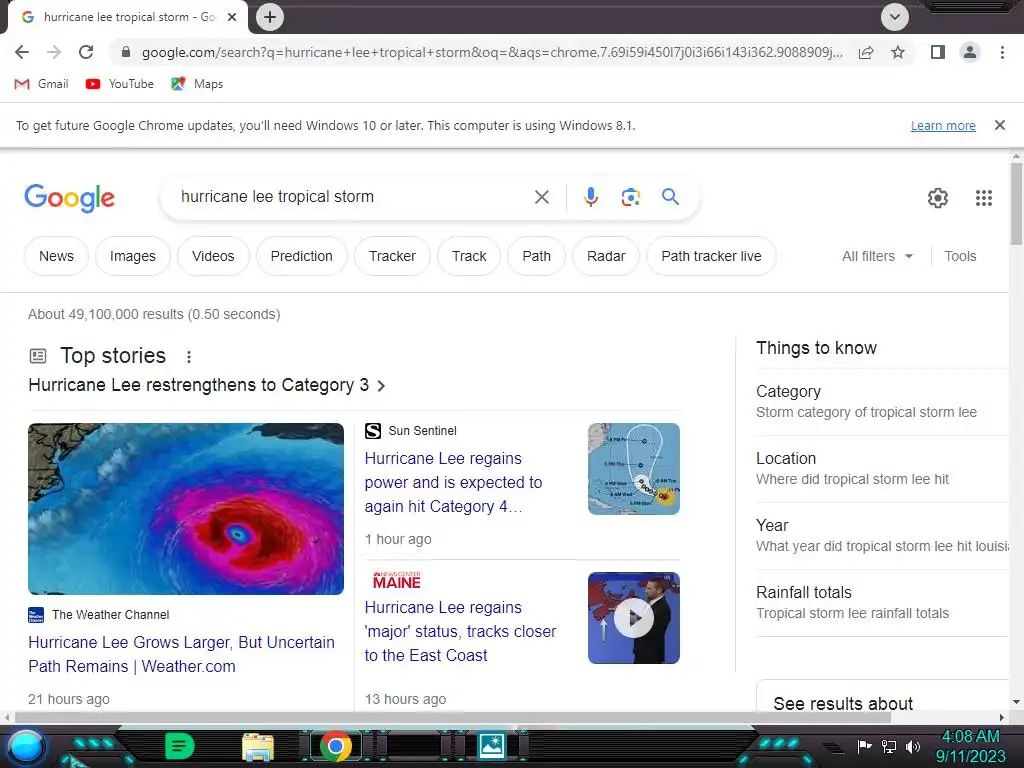Open the tab search dropdown arrow
The image size is (1024, 768).
pyautogui.click(x=895, y=17)
